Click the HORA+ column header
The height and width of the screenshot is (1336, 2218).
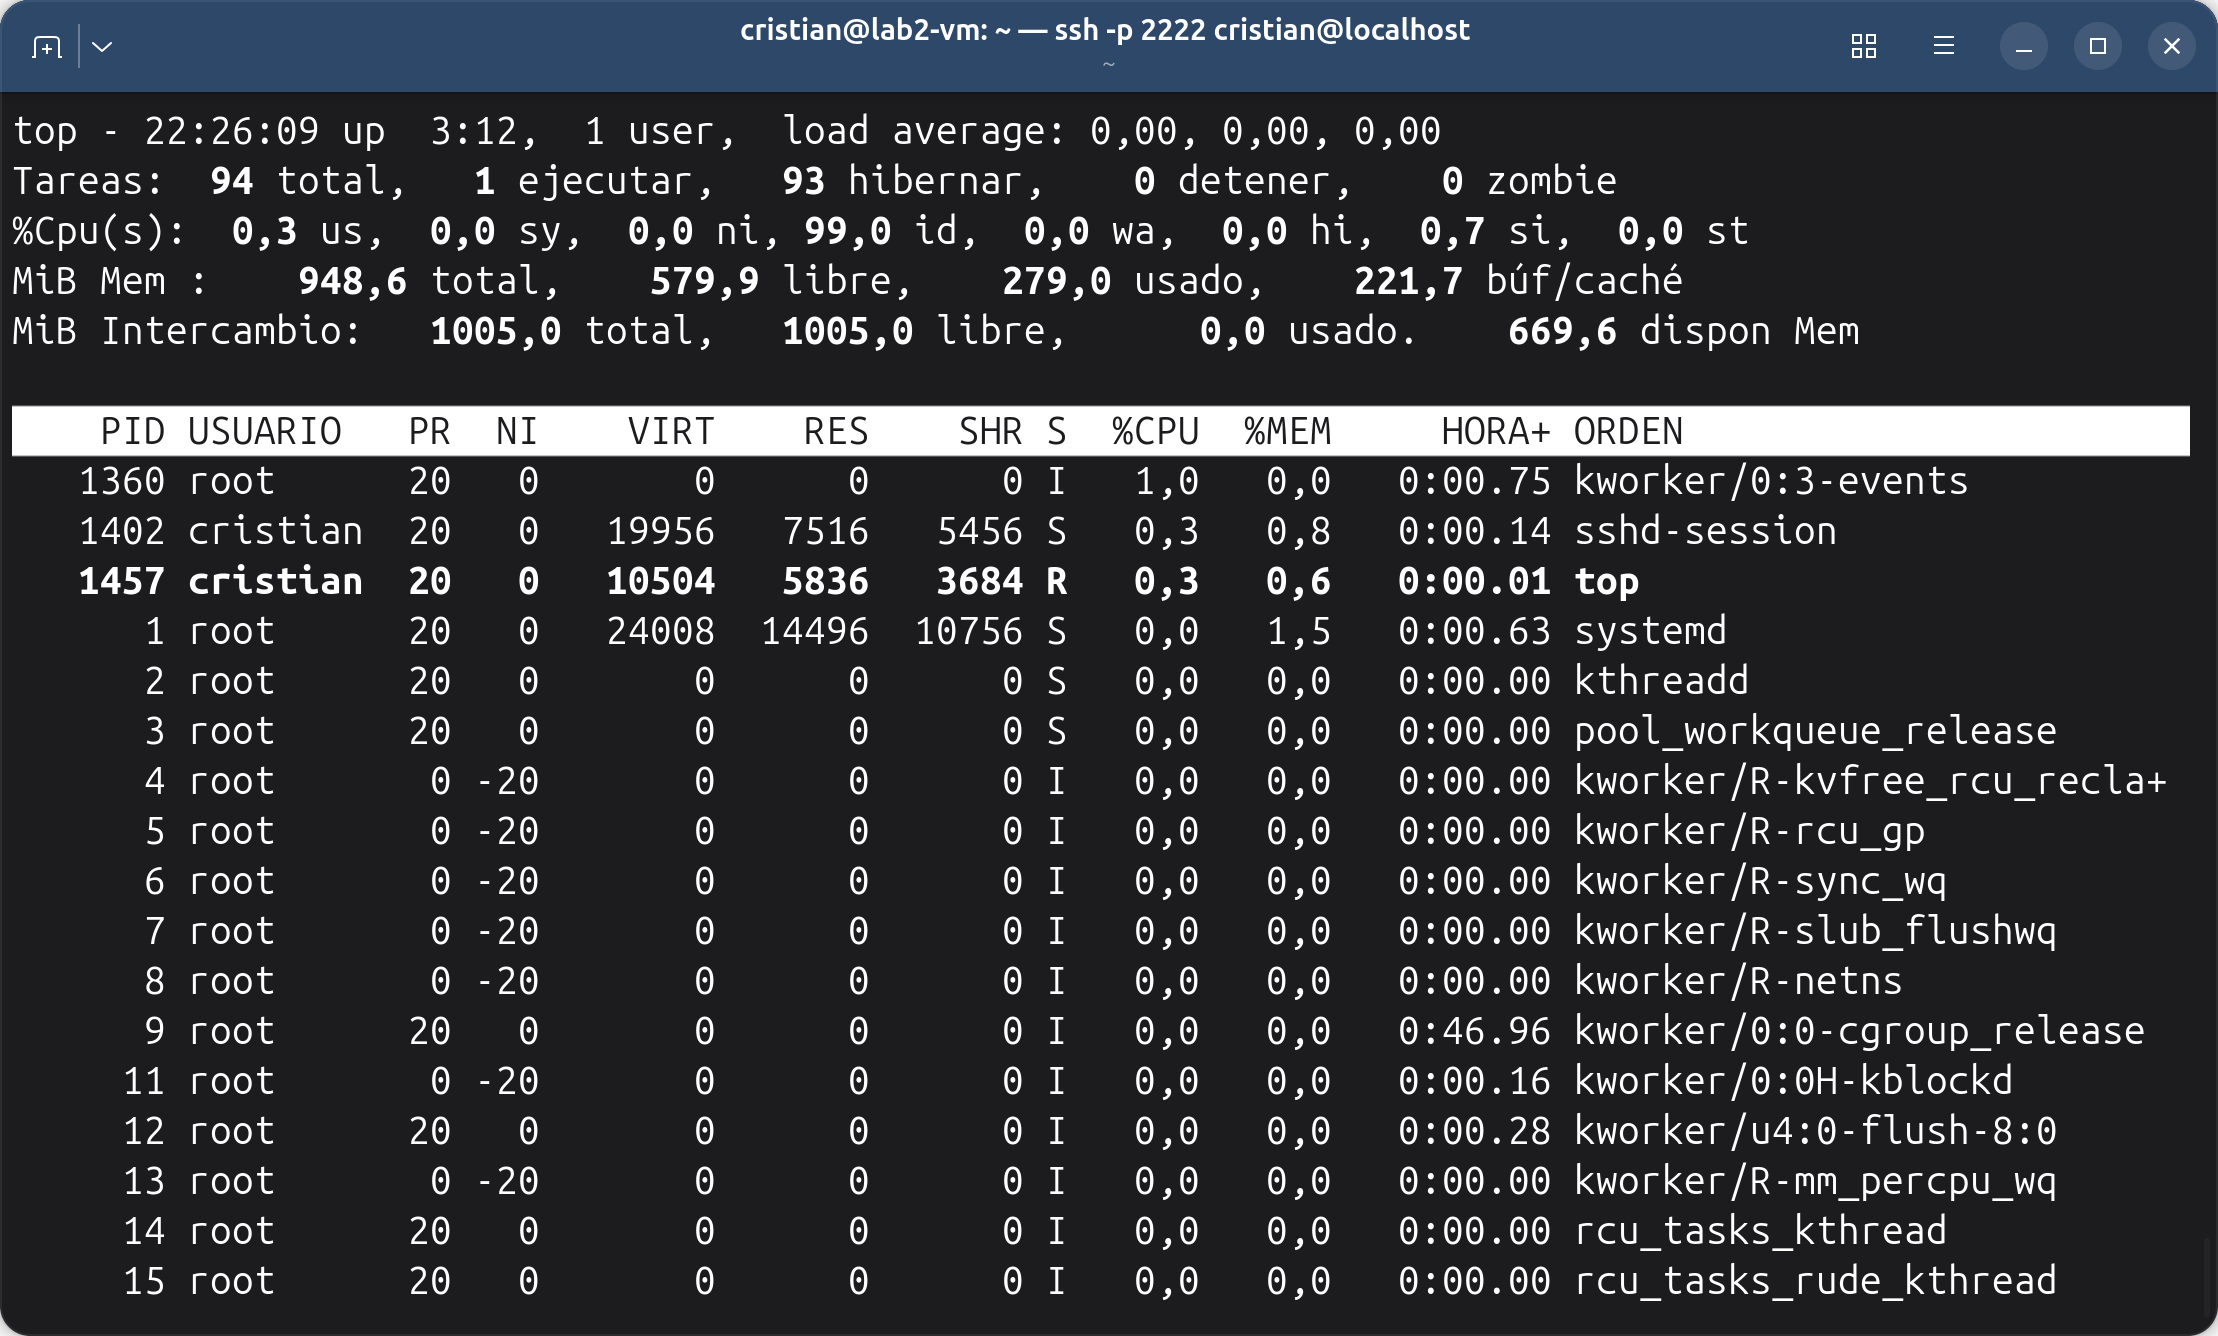1495,431
